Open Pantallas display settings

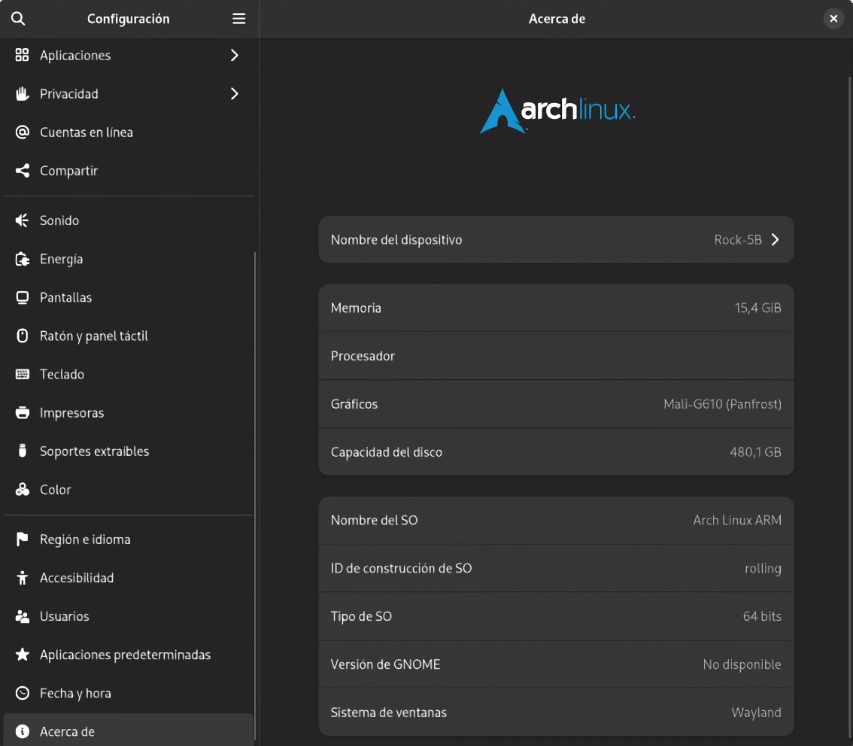[x=128, y=298]
